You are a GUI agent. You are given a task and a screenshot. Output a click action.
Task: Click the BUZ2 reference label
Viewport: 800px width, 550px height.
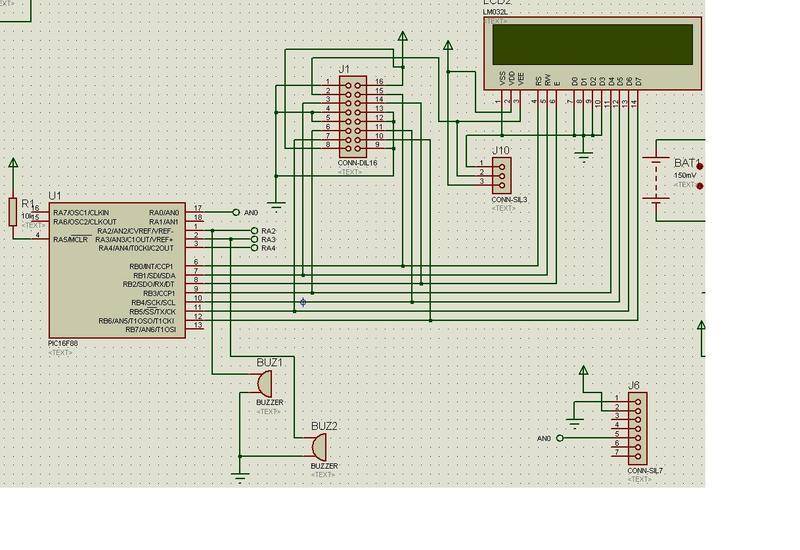[x=324, y=426]
